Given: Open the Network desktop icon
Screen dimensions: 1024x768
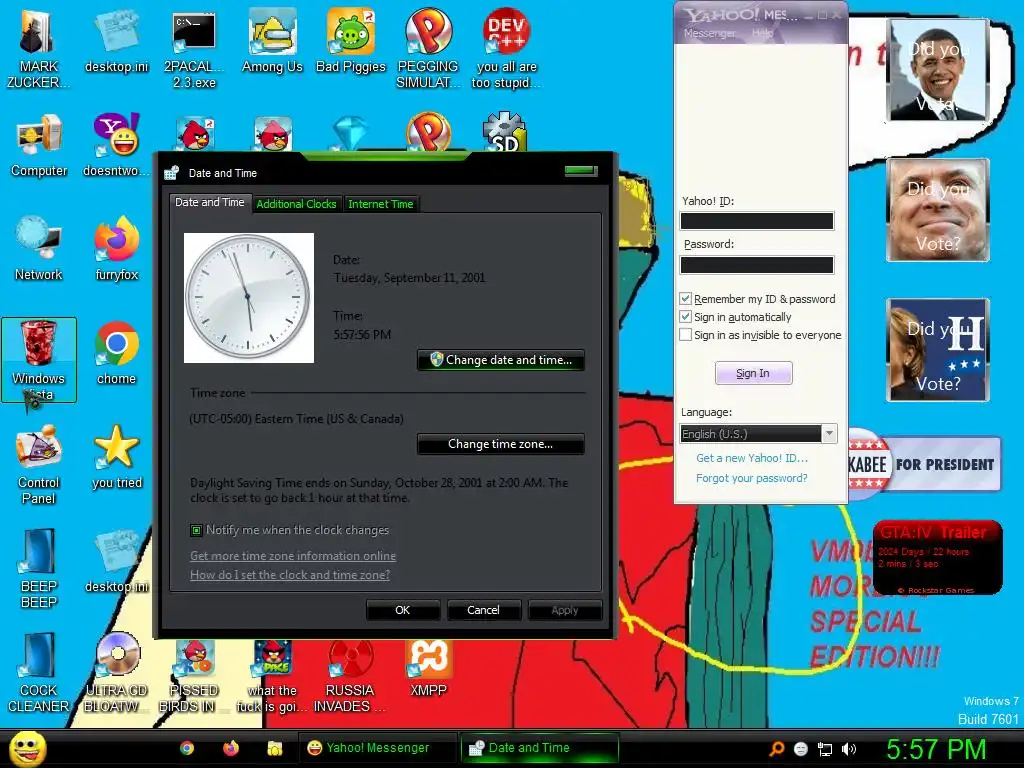Looking at the screenshot, I should click(x=39, y=249).
